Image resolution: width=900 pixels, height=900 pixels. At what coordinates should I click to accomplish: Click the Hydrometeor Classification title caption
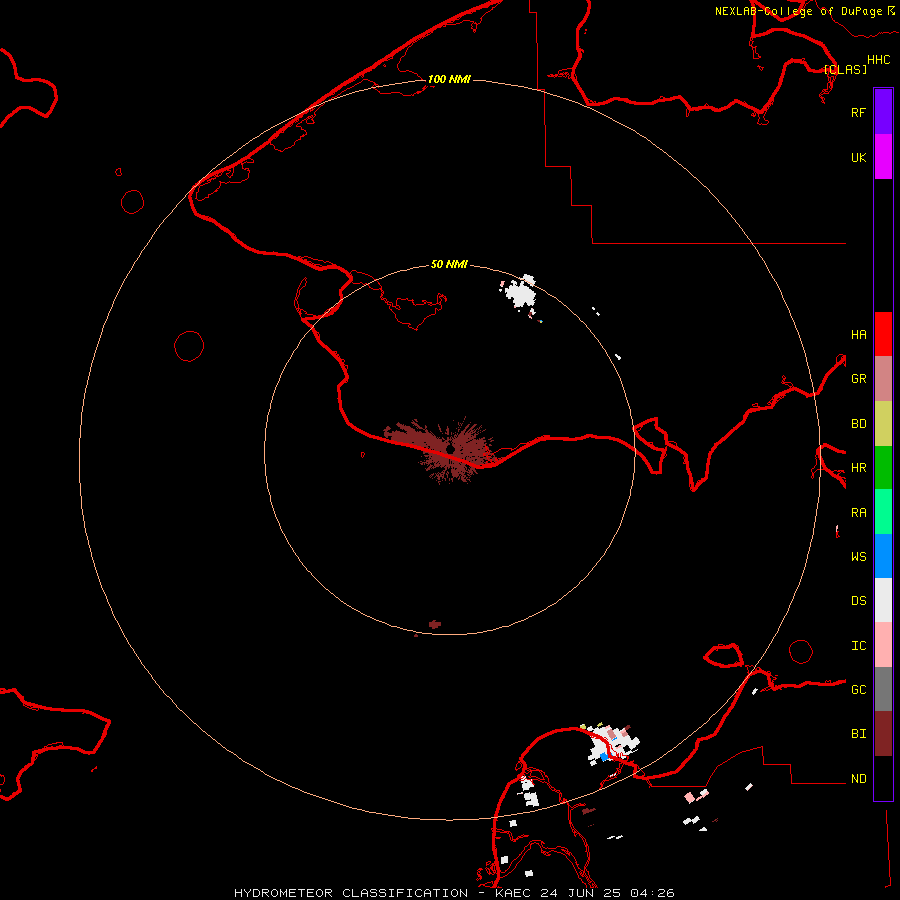click(453, 893)
